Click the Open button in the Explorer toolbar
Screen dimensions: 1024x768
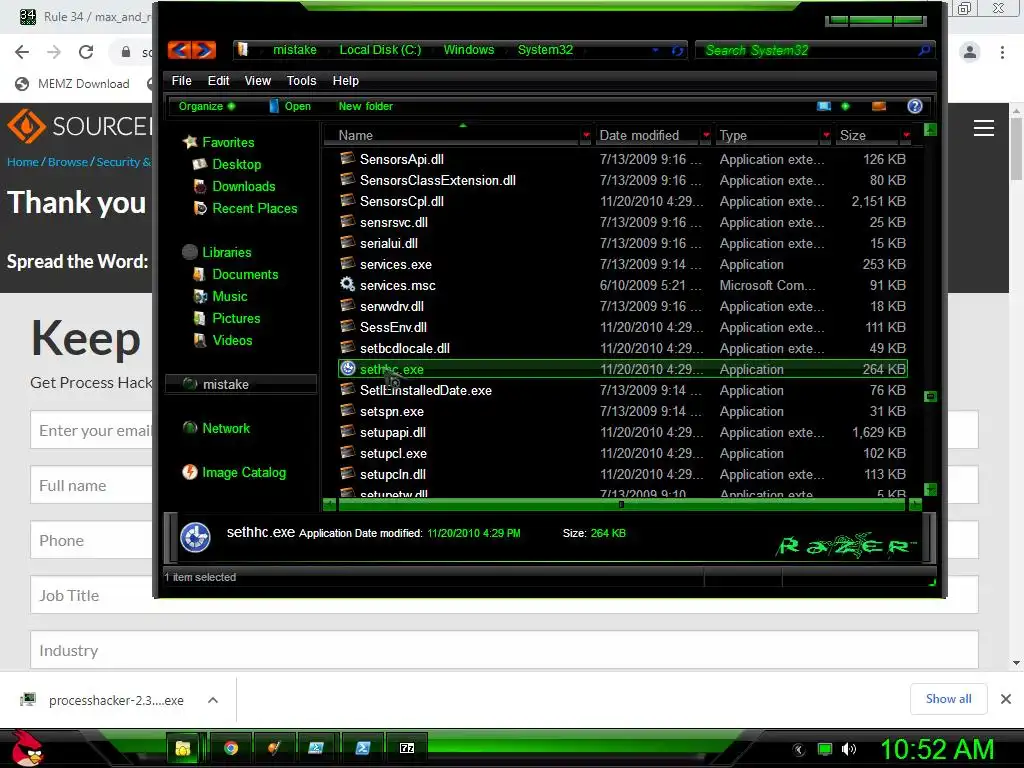pos(290,106)
